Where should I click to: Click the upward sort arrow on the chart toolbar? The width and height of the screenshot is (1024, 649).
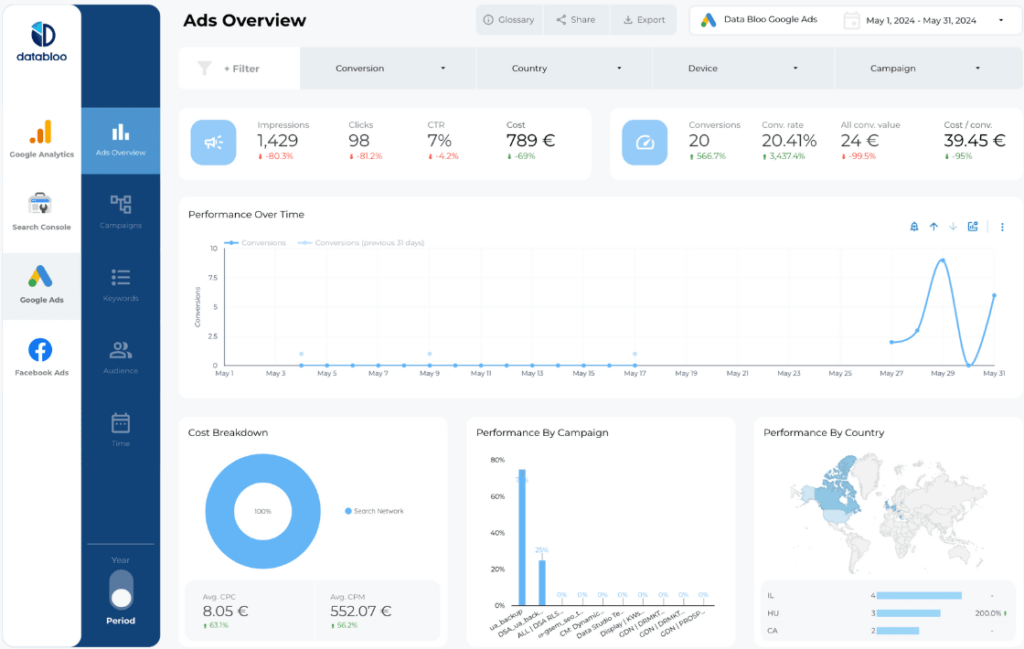933,227
